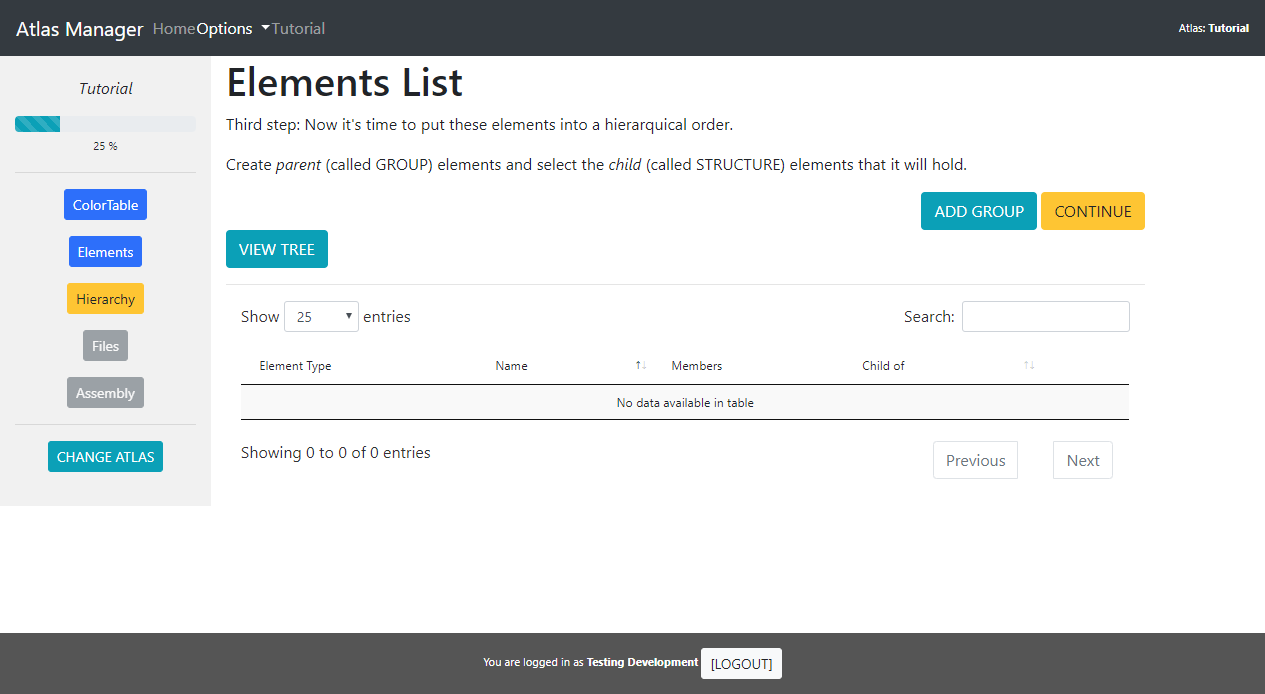The image size is (1265, 694).
Task: Select the Assembly step in sidebar
Action: click(x=105, y=393)
